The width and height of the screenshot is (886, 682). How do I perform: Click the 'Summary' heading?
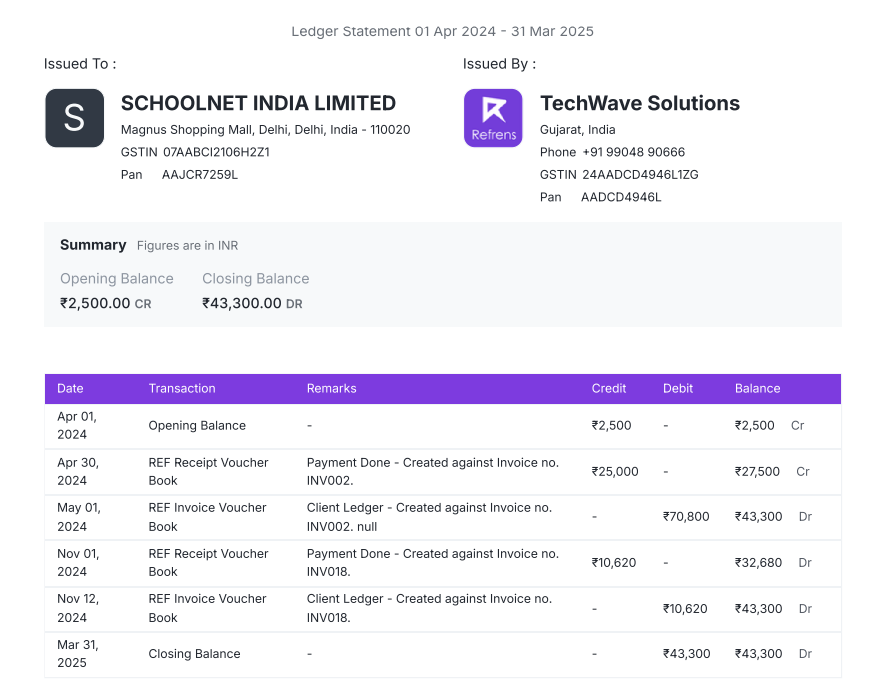click(93, 245)
